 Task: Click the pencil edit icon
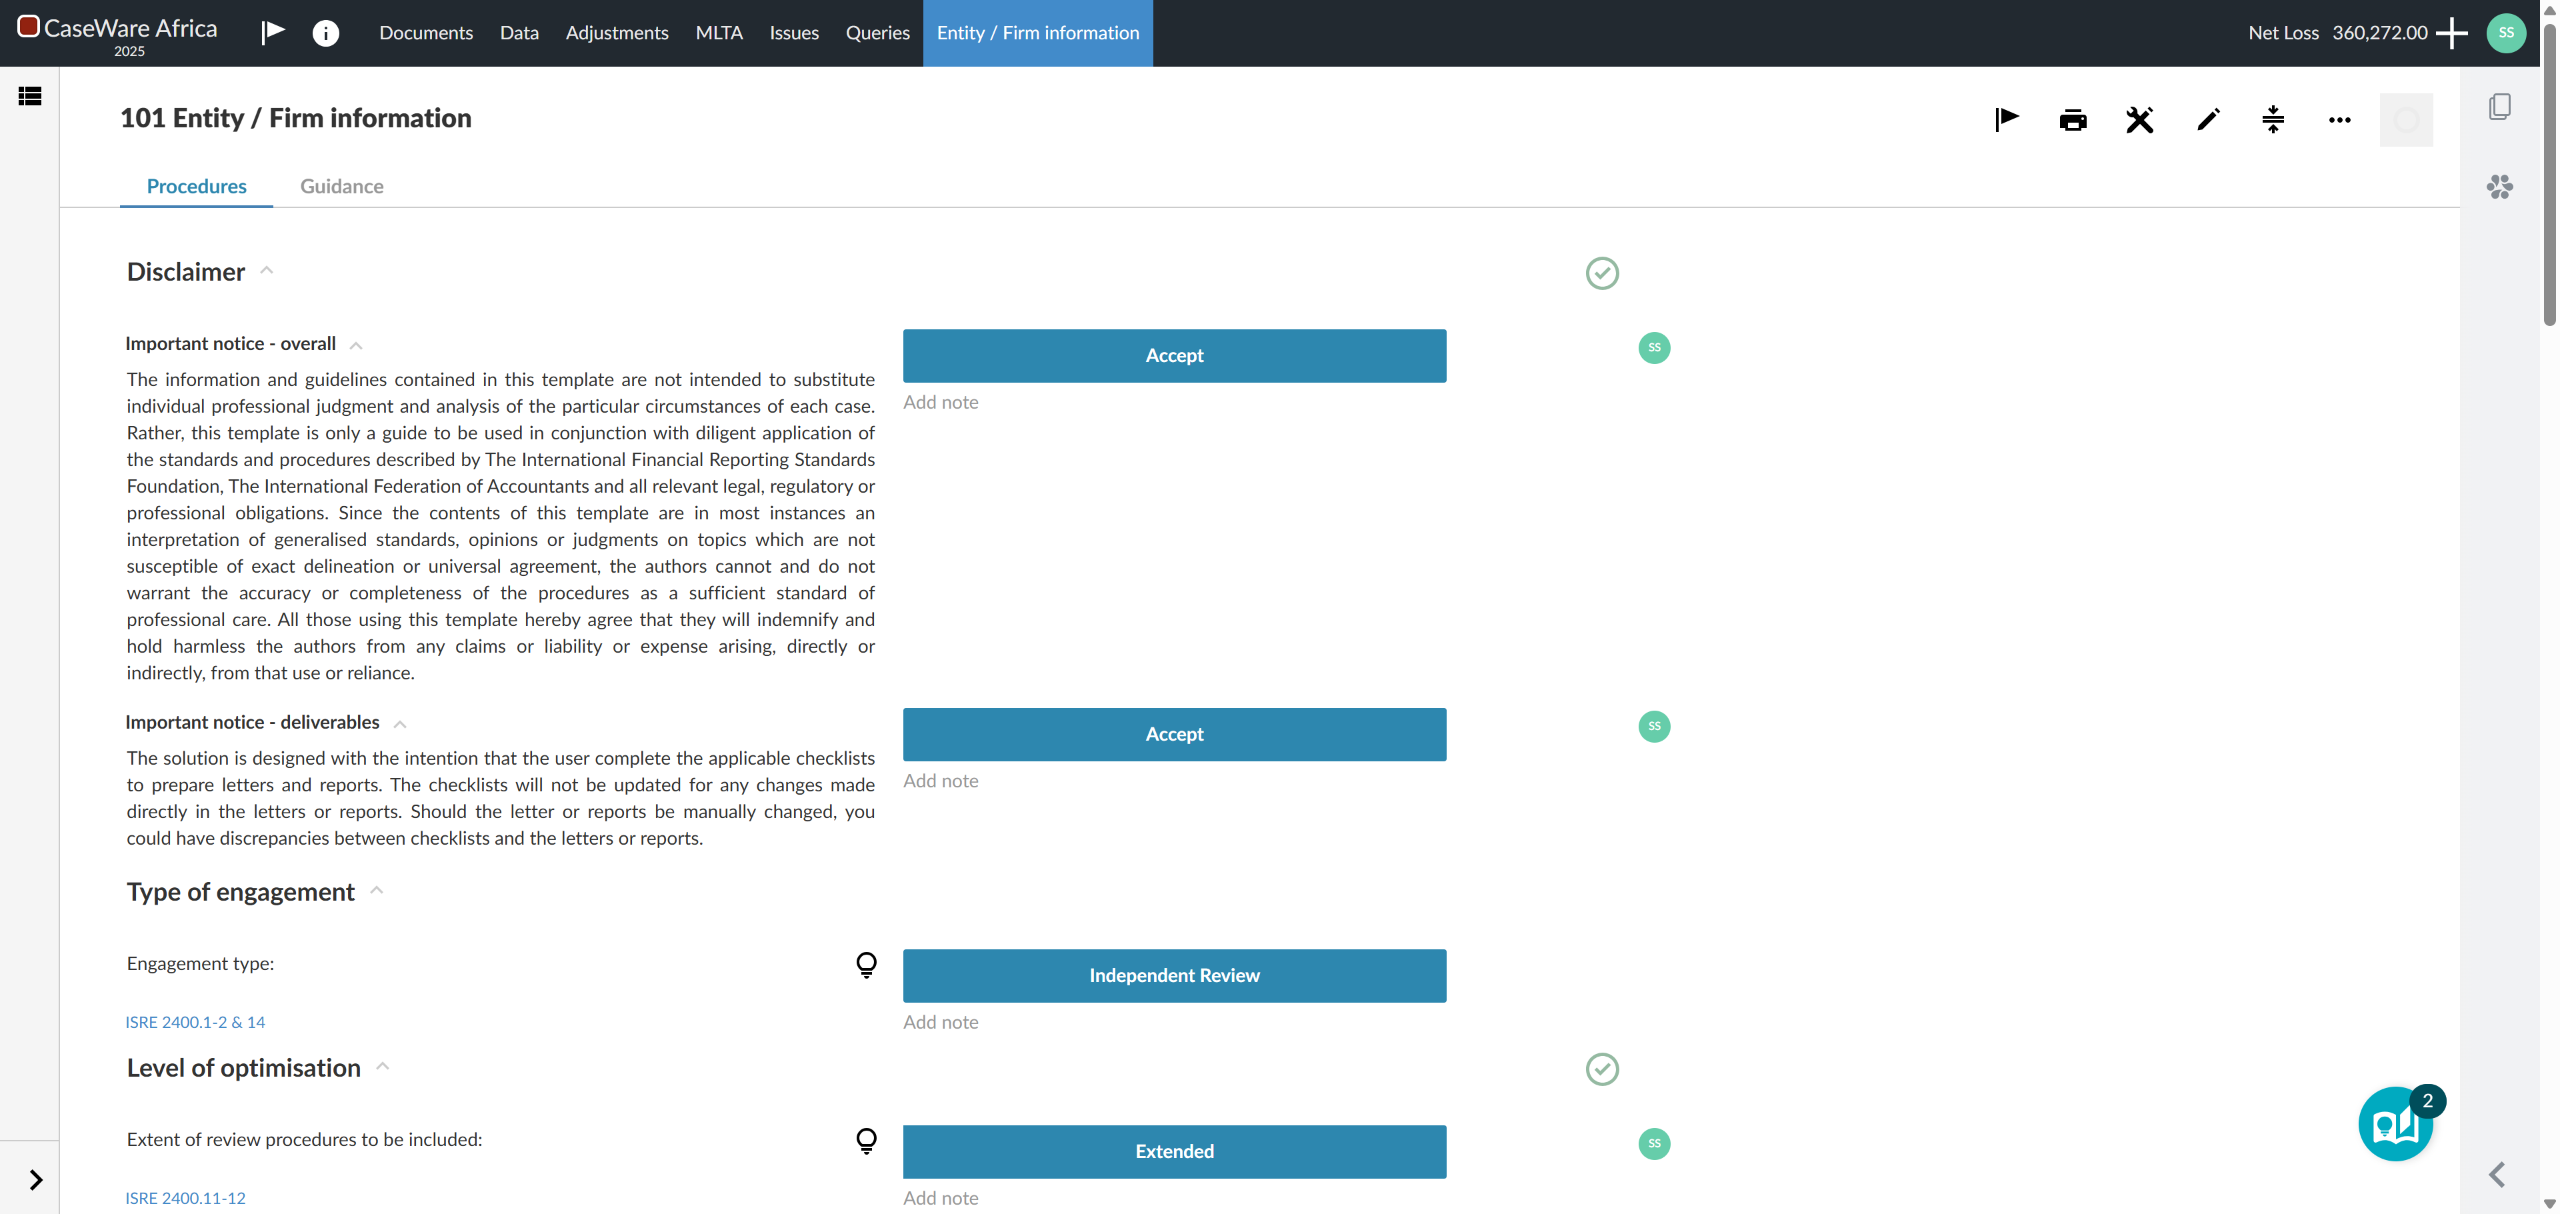(x=2207, y=120)
